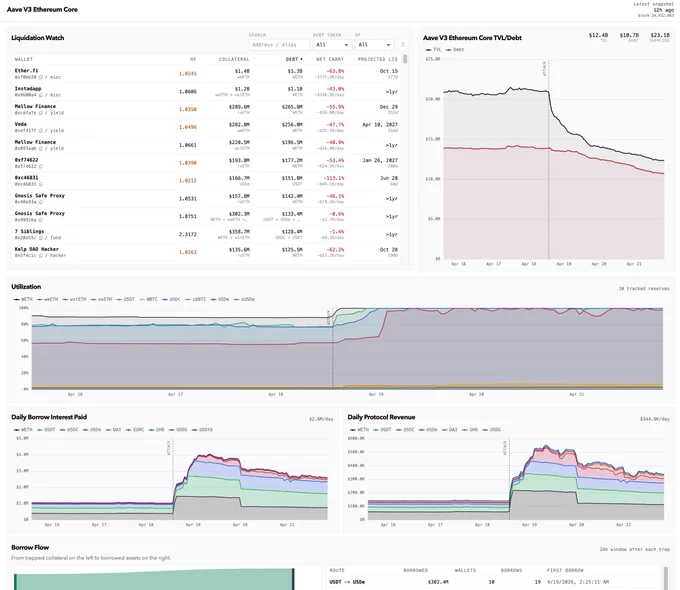Select the USDT to USDe route row
The height and width of the screenshot is (590, 680).
click(495, 582)
